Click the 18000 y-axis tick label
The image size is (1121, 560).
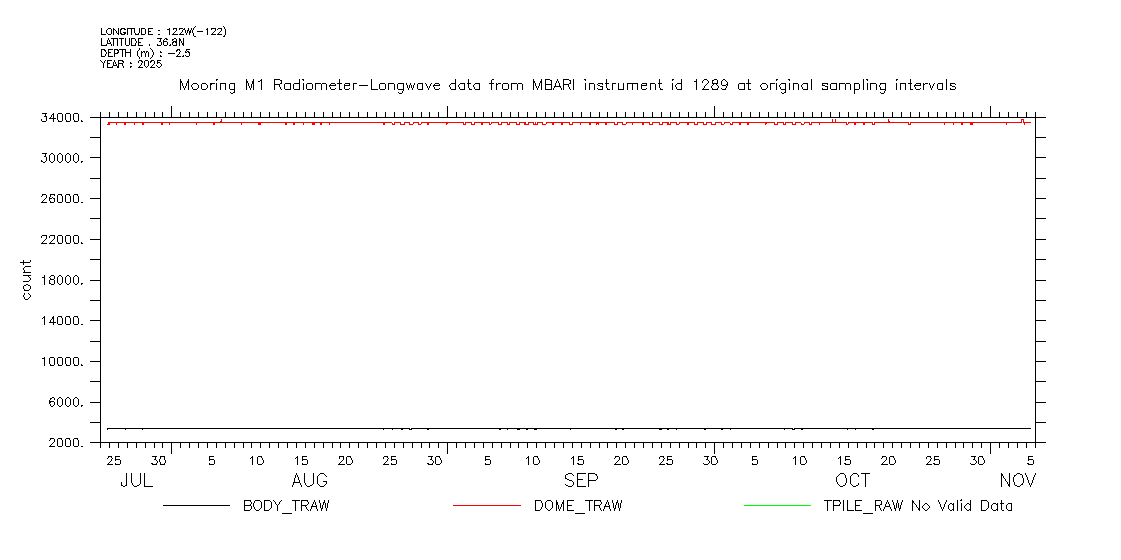[62, 281]
